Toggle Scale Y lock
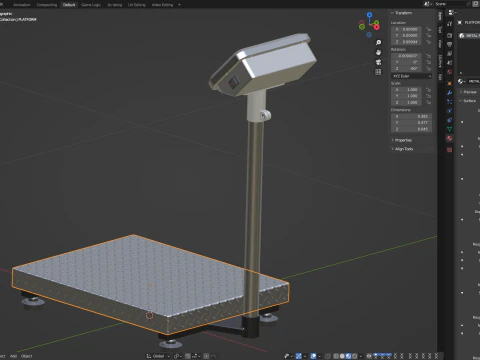Viewport: 480px width, 360px height. [428, 96]
